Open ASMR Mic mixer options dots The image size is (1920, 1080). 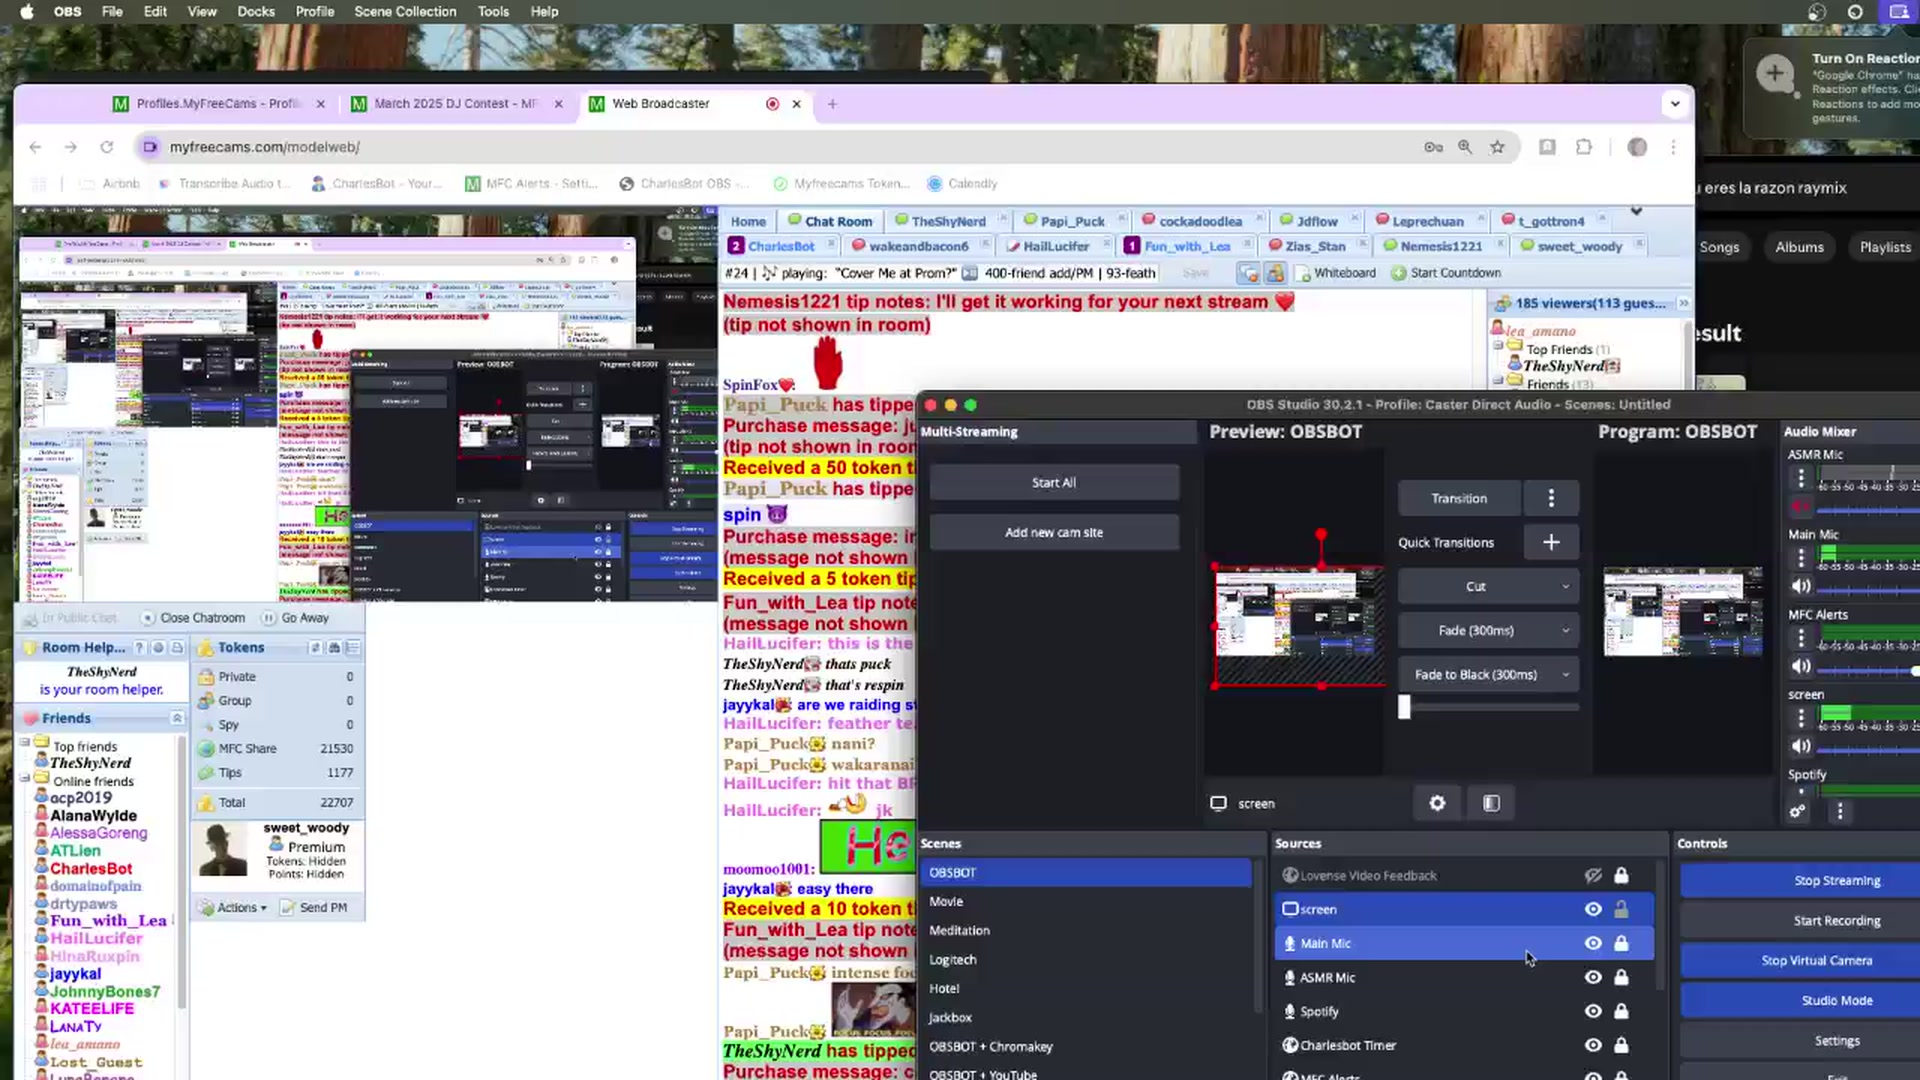(1801, 478)
